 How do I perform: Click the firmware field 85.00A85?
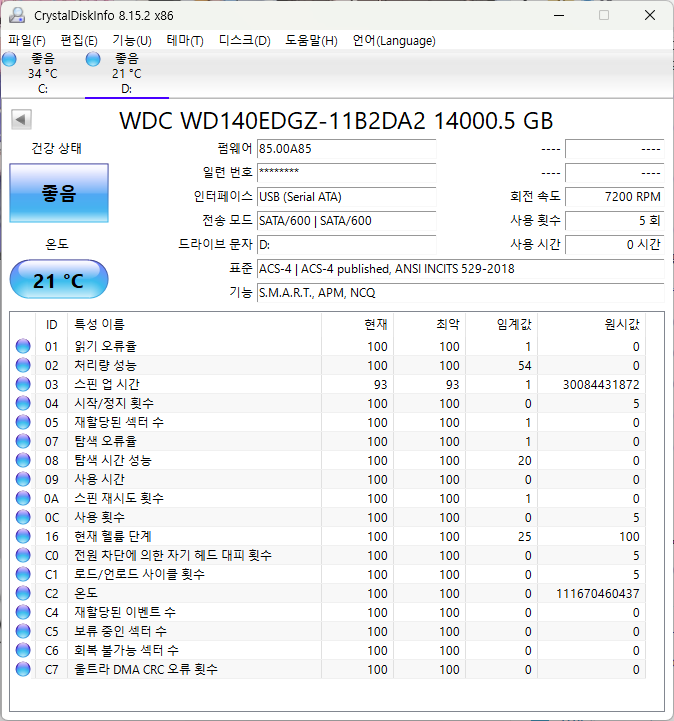[x=346, y=149]
